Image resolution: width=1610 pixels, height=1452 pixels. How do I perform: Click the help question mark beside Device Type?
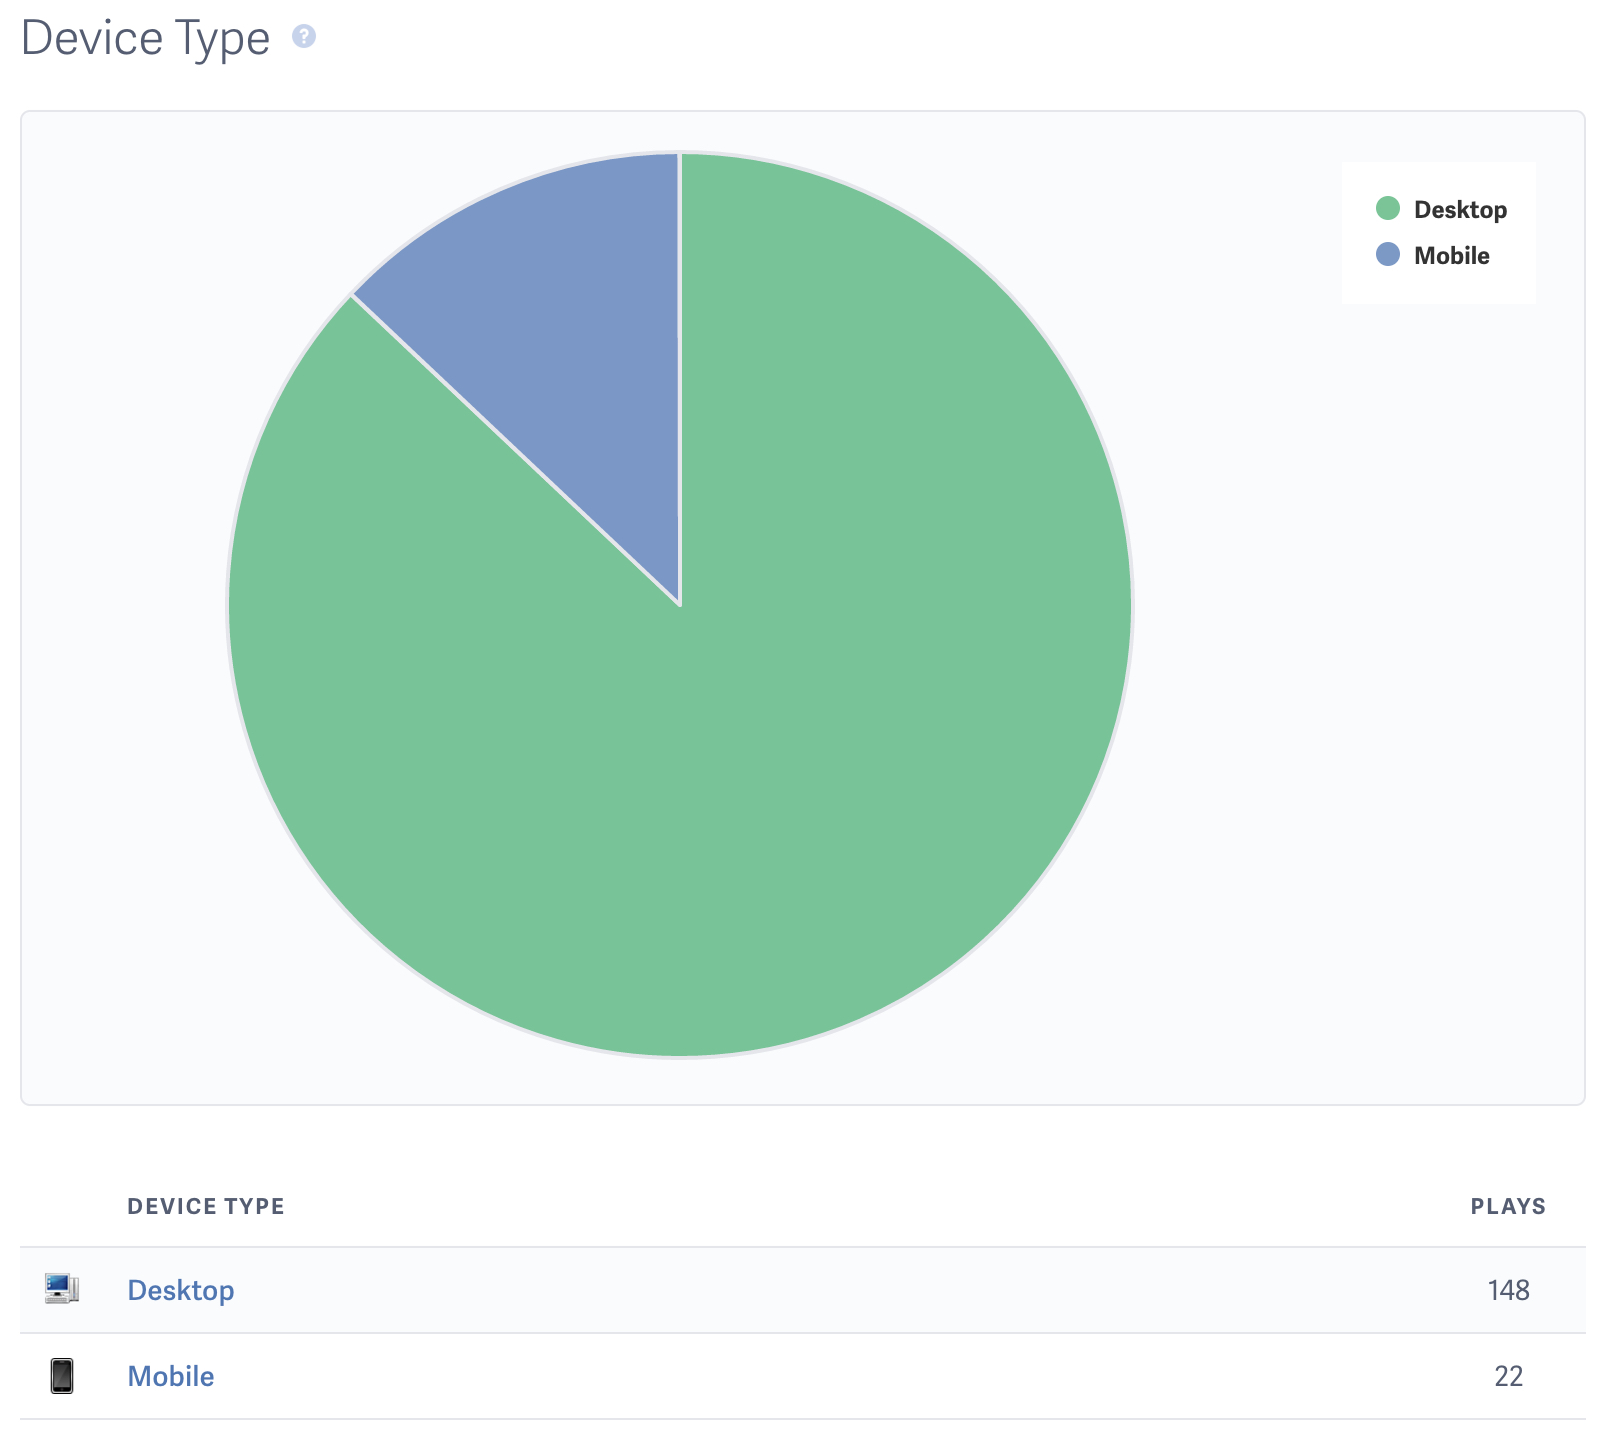tap(304, 37)
